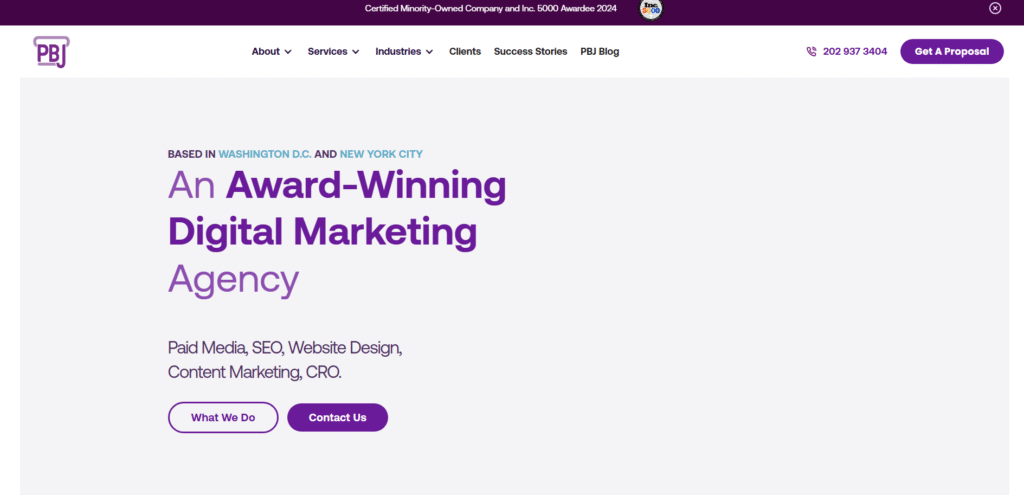The height and width of the screenshot is (495, 1024).
Task: Click the phone icon beside 202 937 3404
Action: (x=811, y=52)
